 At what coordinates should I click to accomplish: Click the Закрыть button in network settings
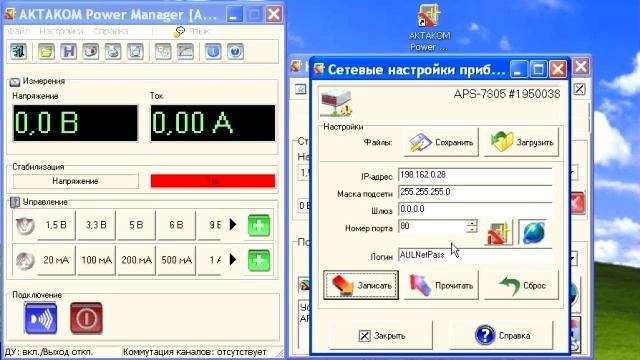tap(381, 336)
